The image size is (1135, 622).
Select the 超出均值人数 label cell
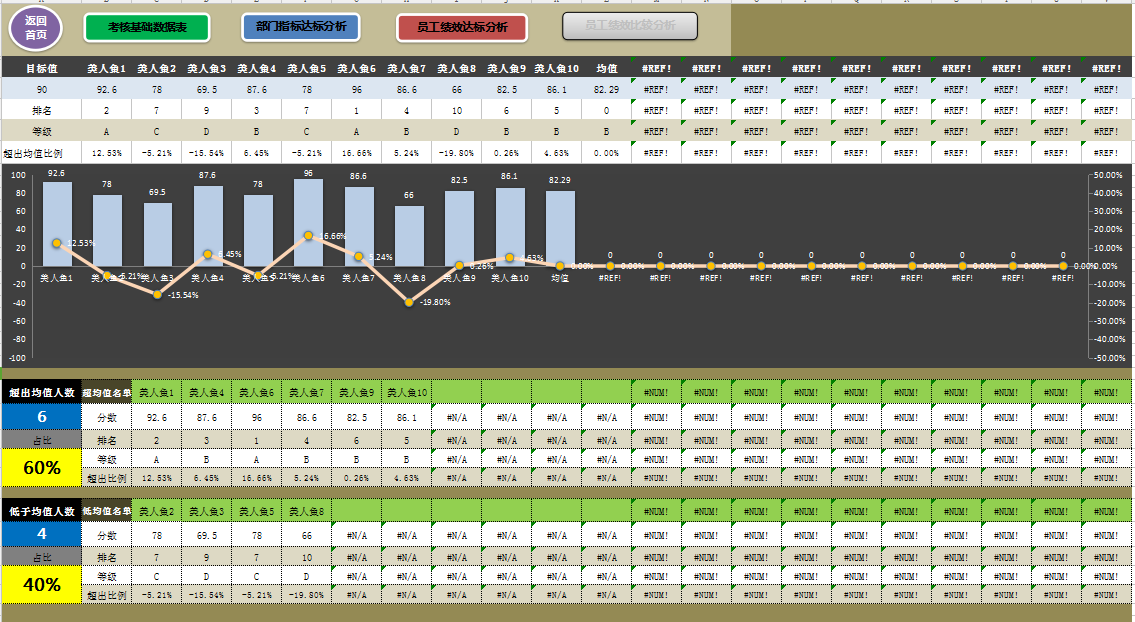coord(42,392)
